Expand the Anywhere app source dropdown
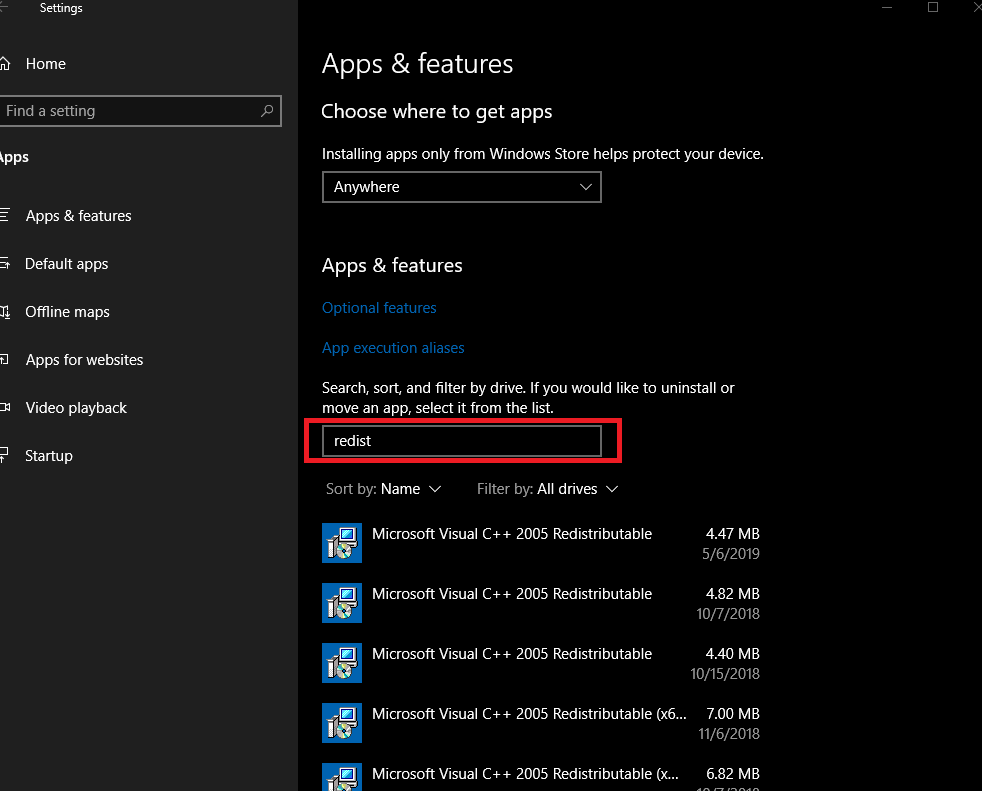Screen dimensions: 982x791 pos(462,187)
